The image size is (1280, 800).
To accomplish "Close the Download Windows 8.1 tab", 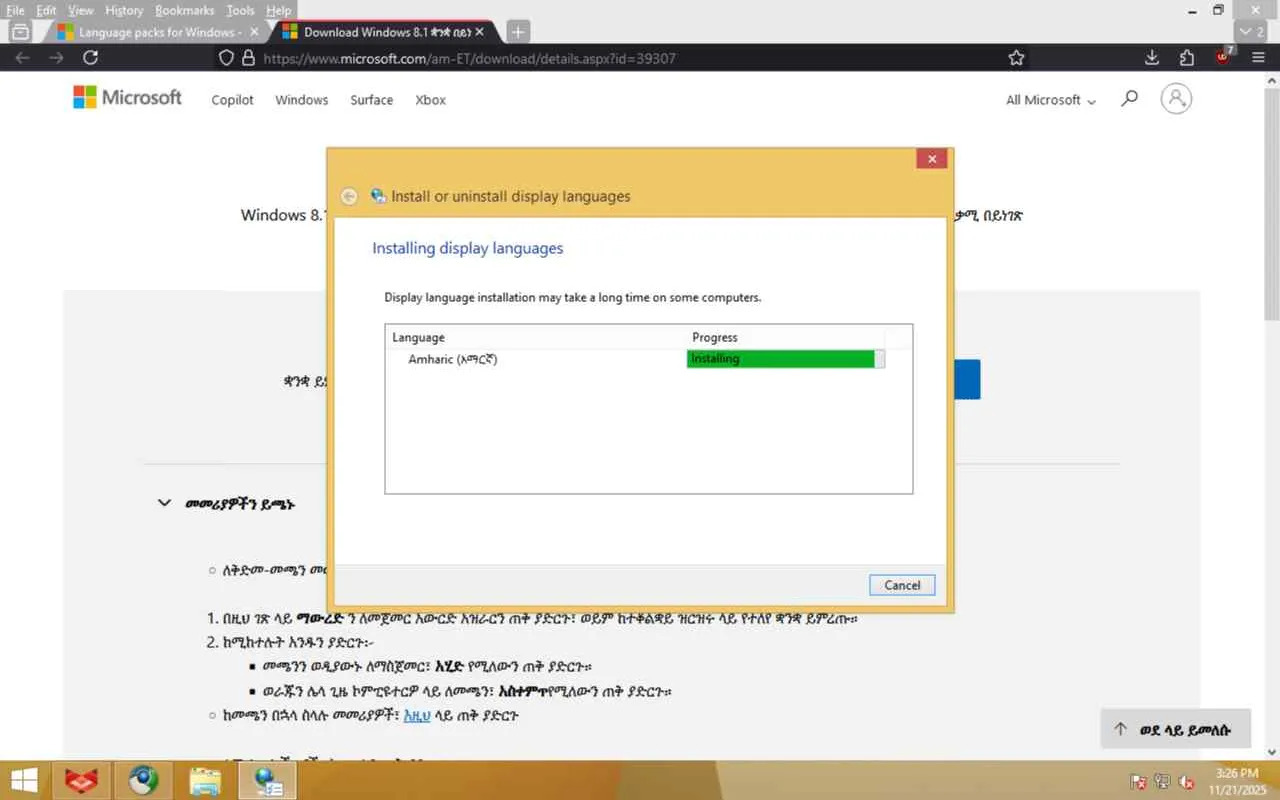I will point(480,32).
